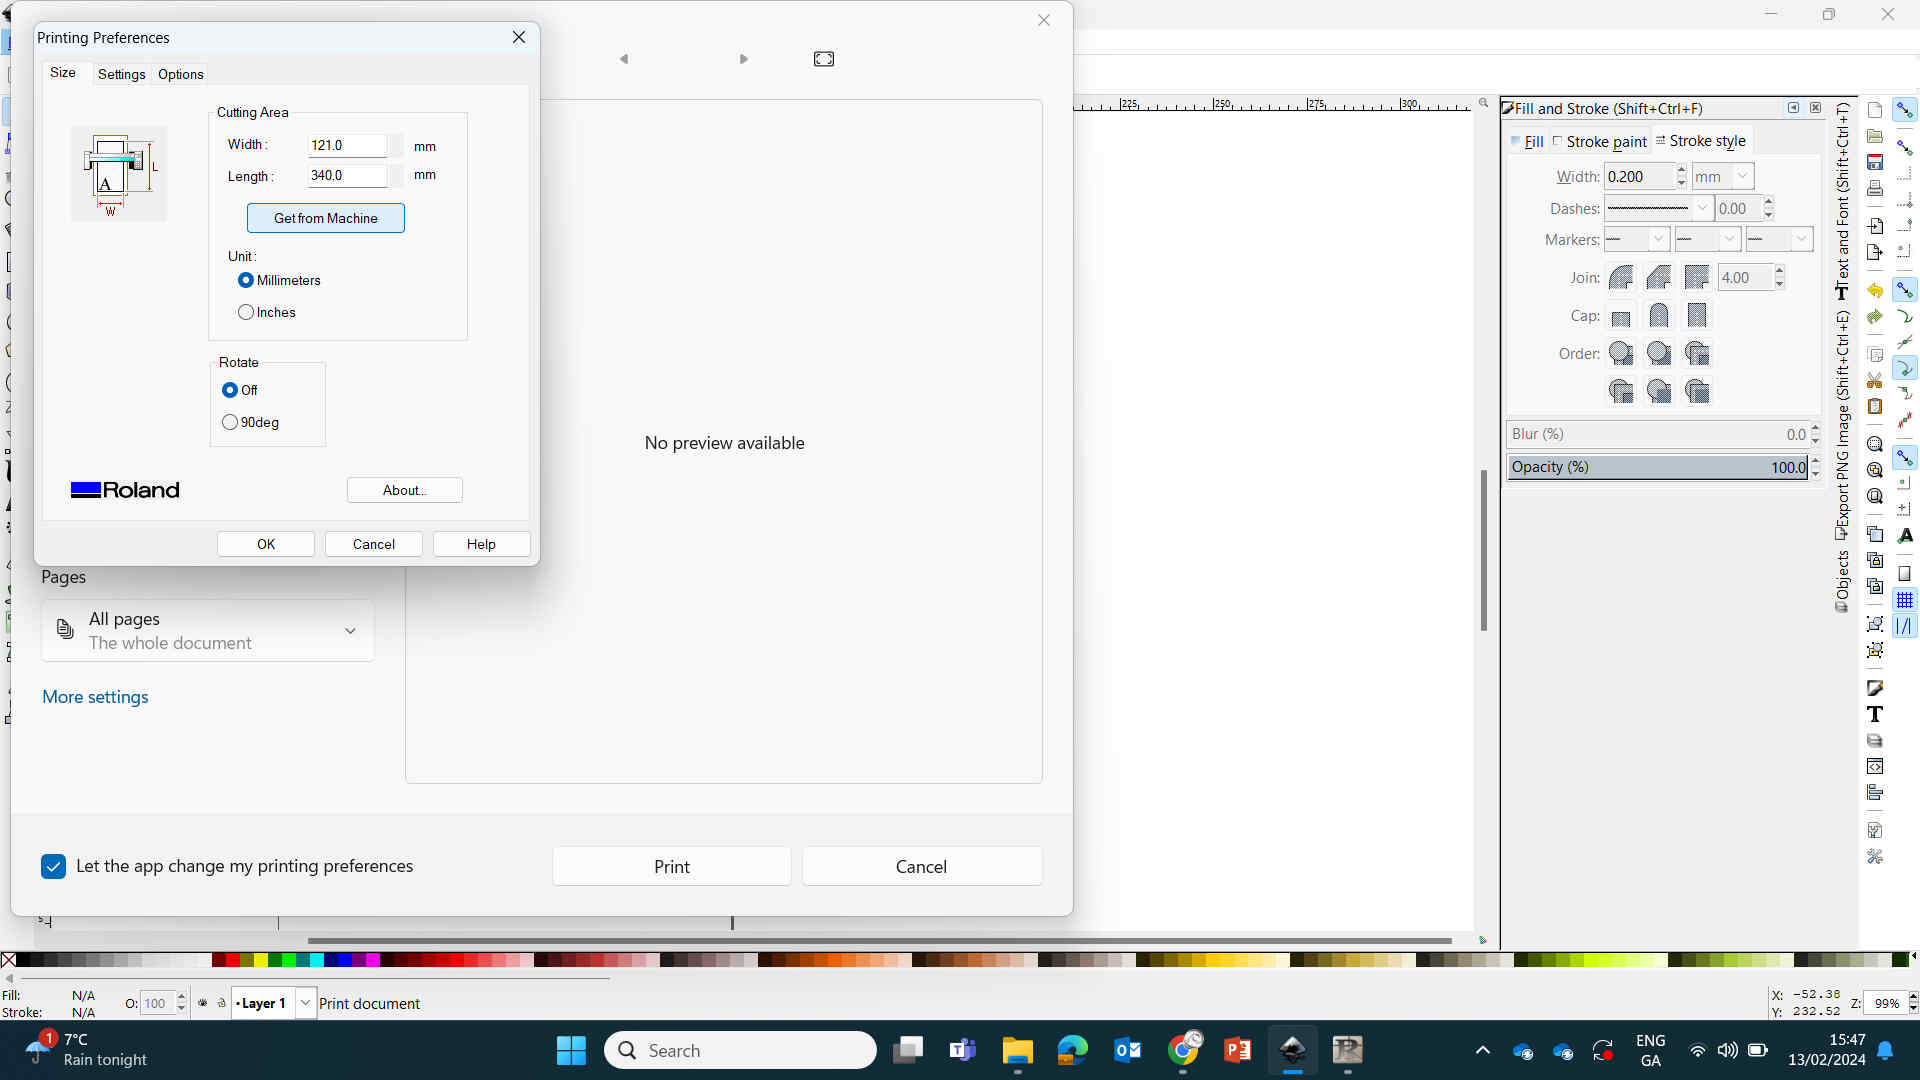Click the green Redo arrow icon
This screenshot has height=1080, width=1920.
[1875, 316]
